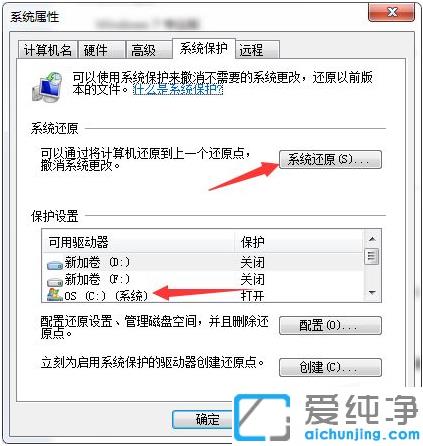Viewport: 423px width, 446px height.
Task: Switch to the 计算机名 tab
Action: click(x=48, y=50)
